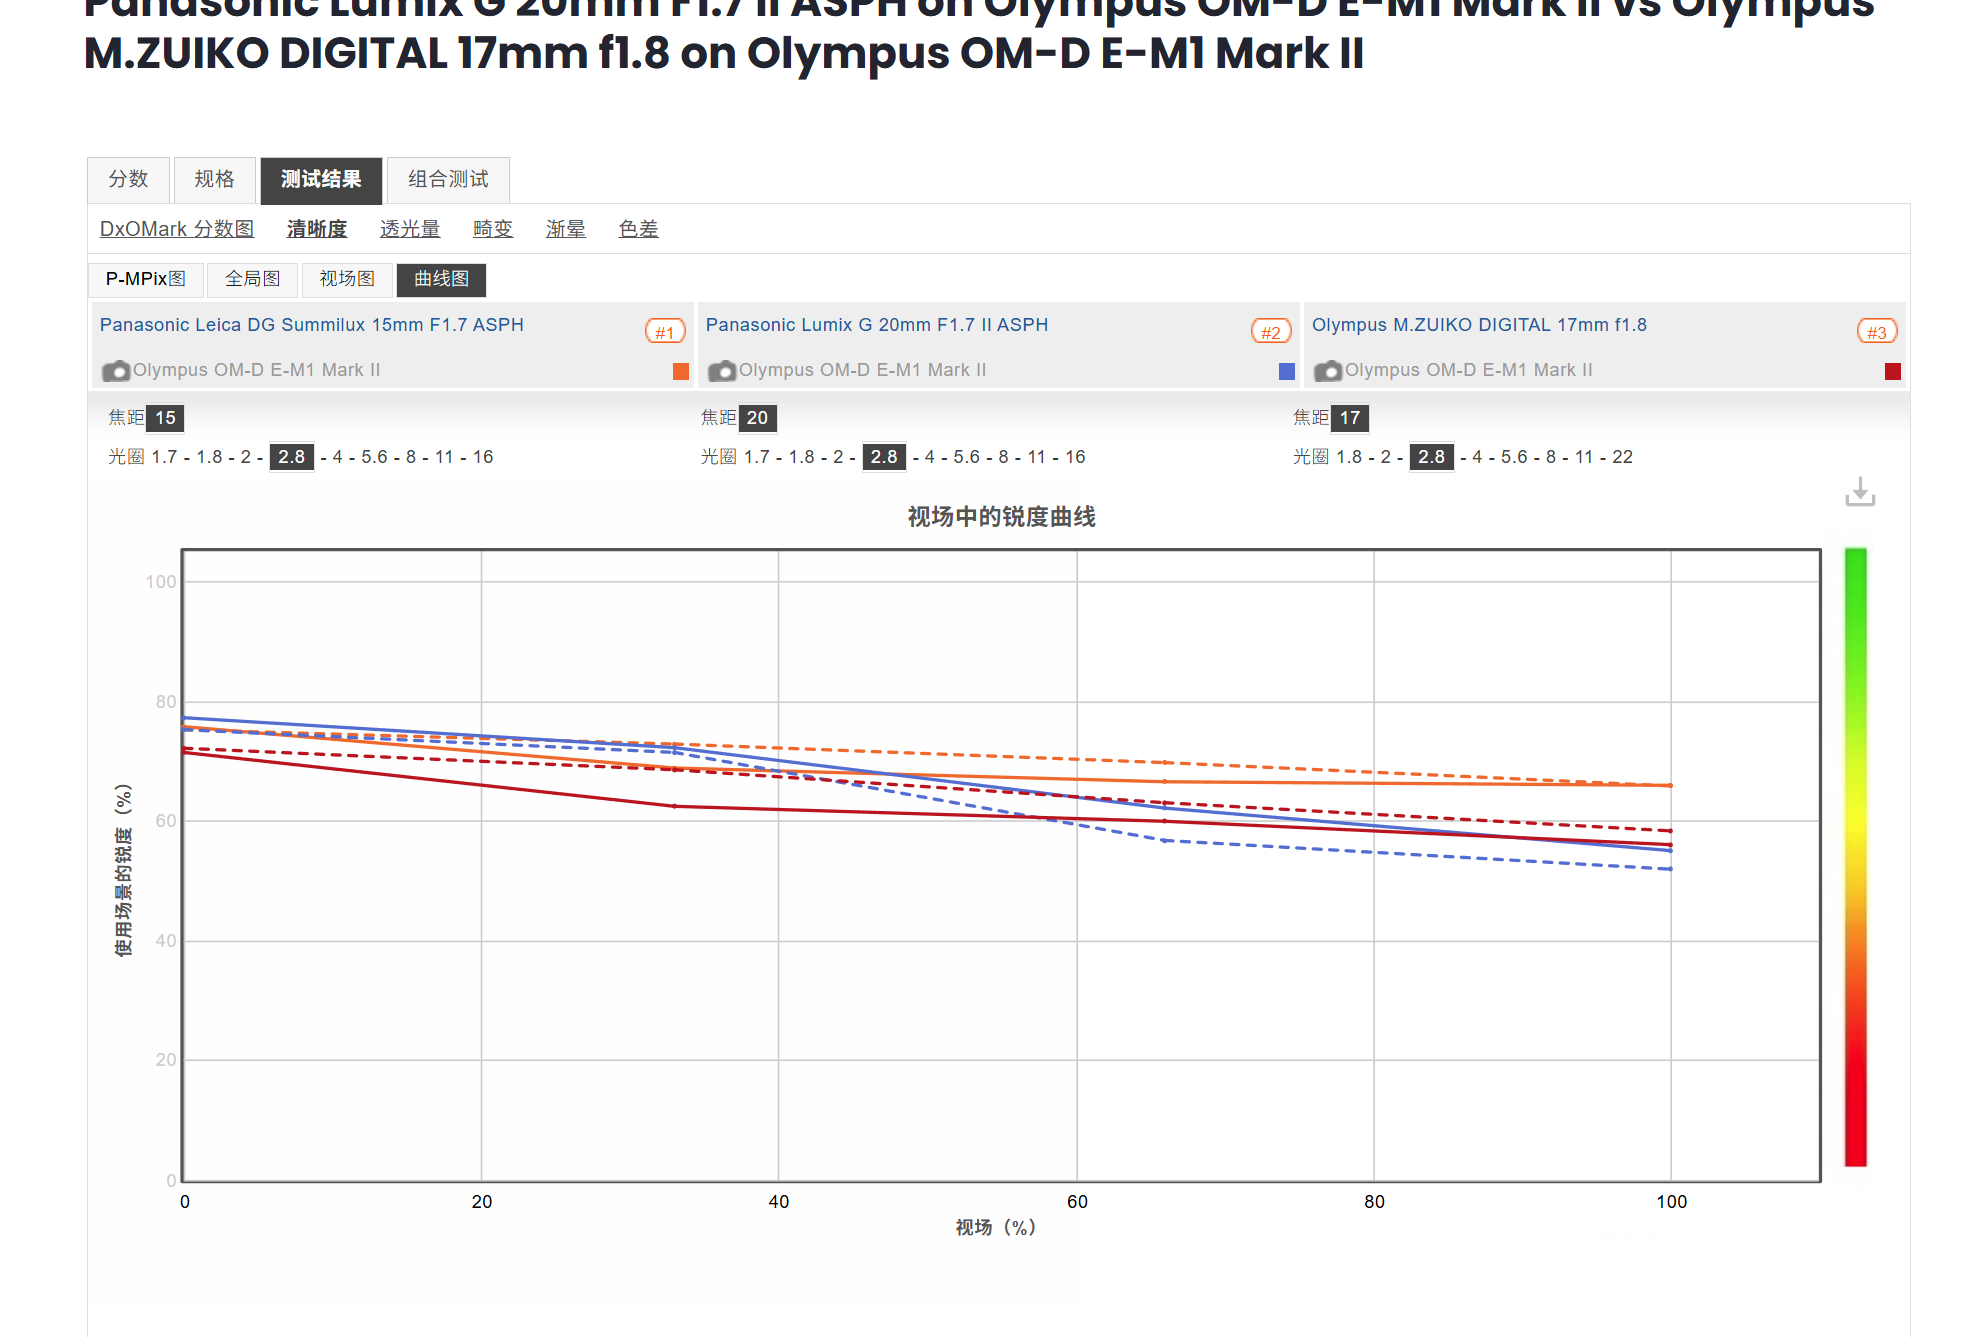Select focal length 20 for second lens
Image resolution: width=1986 pixels, height=1337 pixels.
click(x=758, y=418)
